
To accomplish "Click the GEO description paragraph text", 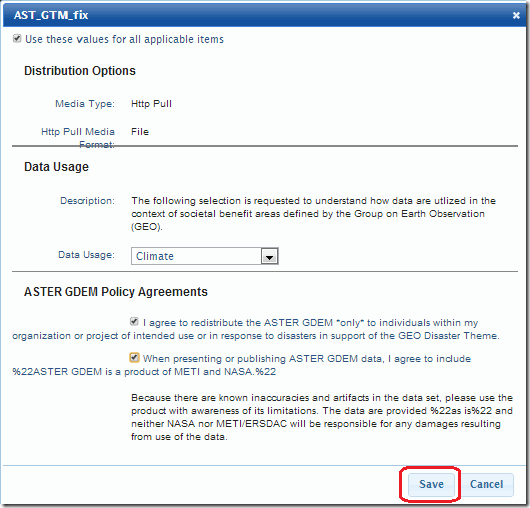I will (x=314, y=214).
